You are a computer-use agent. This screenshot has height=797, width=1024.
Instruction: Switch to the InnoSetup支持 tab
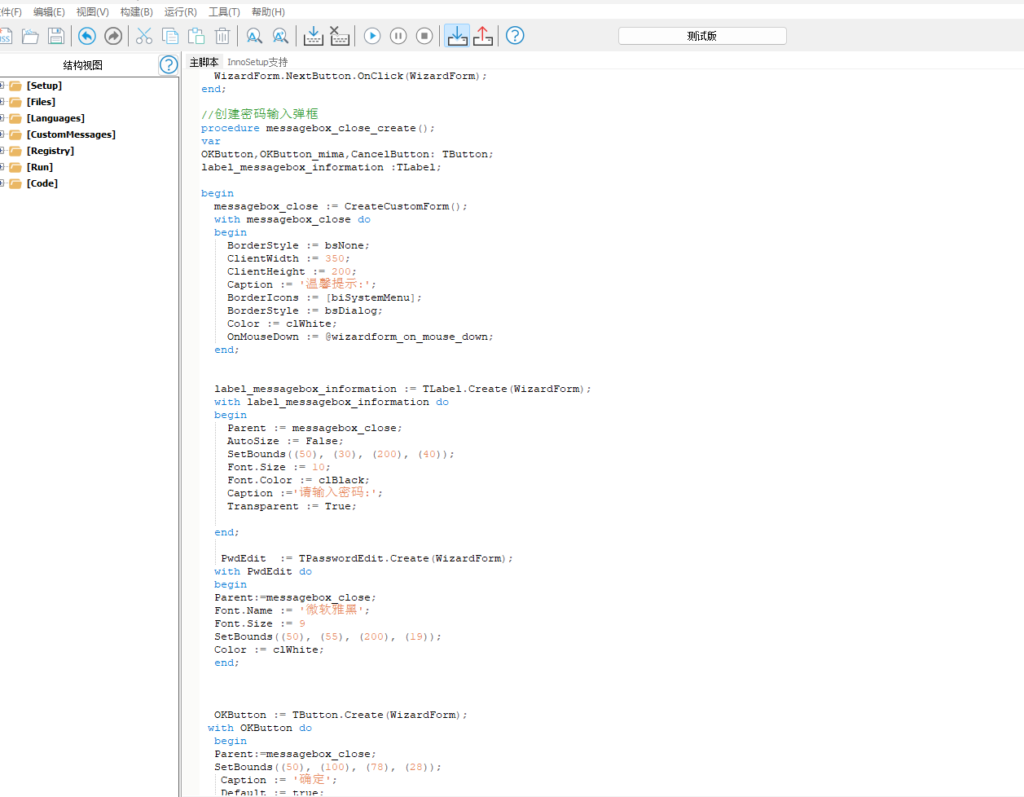[x=257, y=62]
